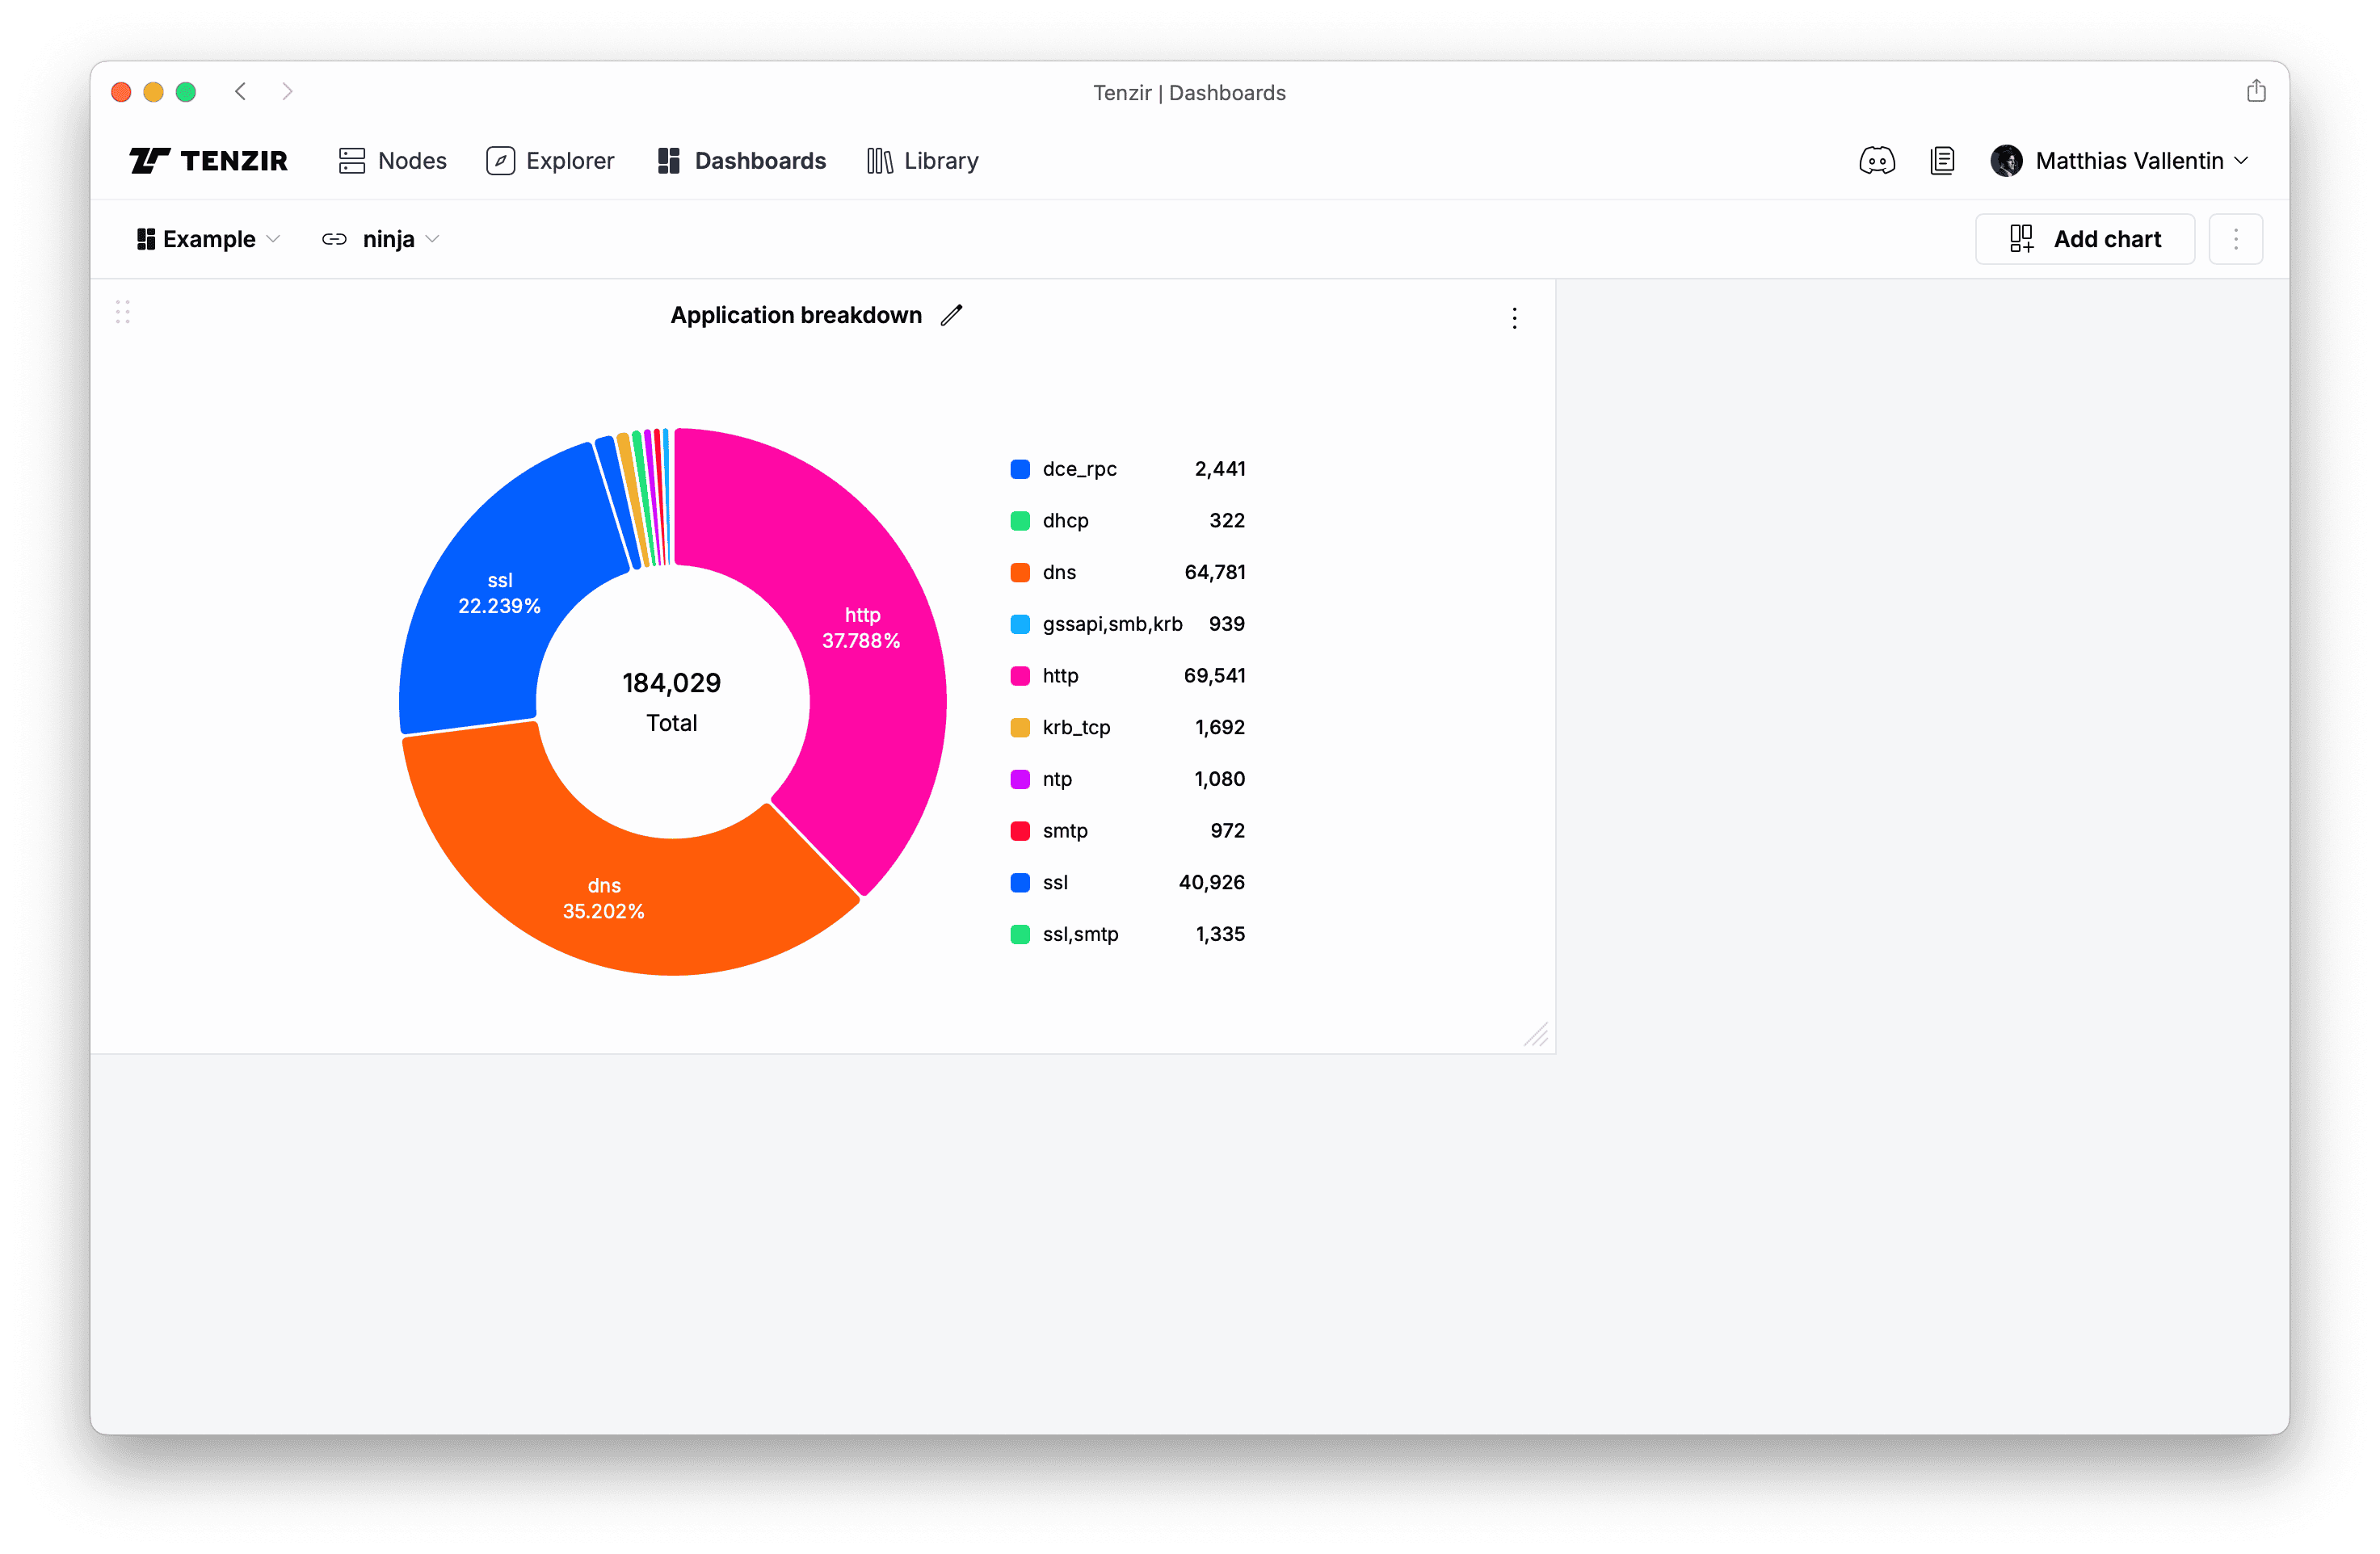Edit the Application breakdown chart title via the pencil

[951, 314]
